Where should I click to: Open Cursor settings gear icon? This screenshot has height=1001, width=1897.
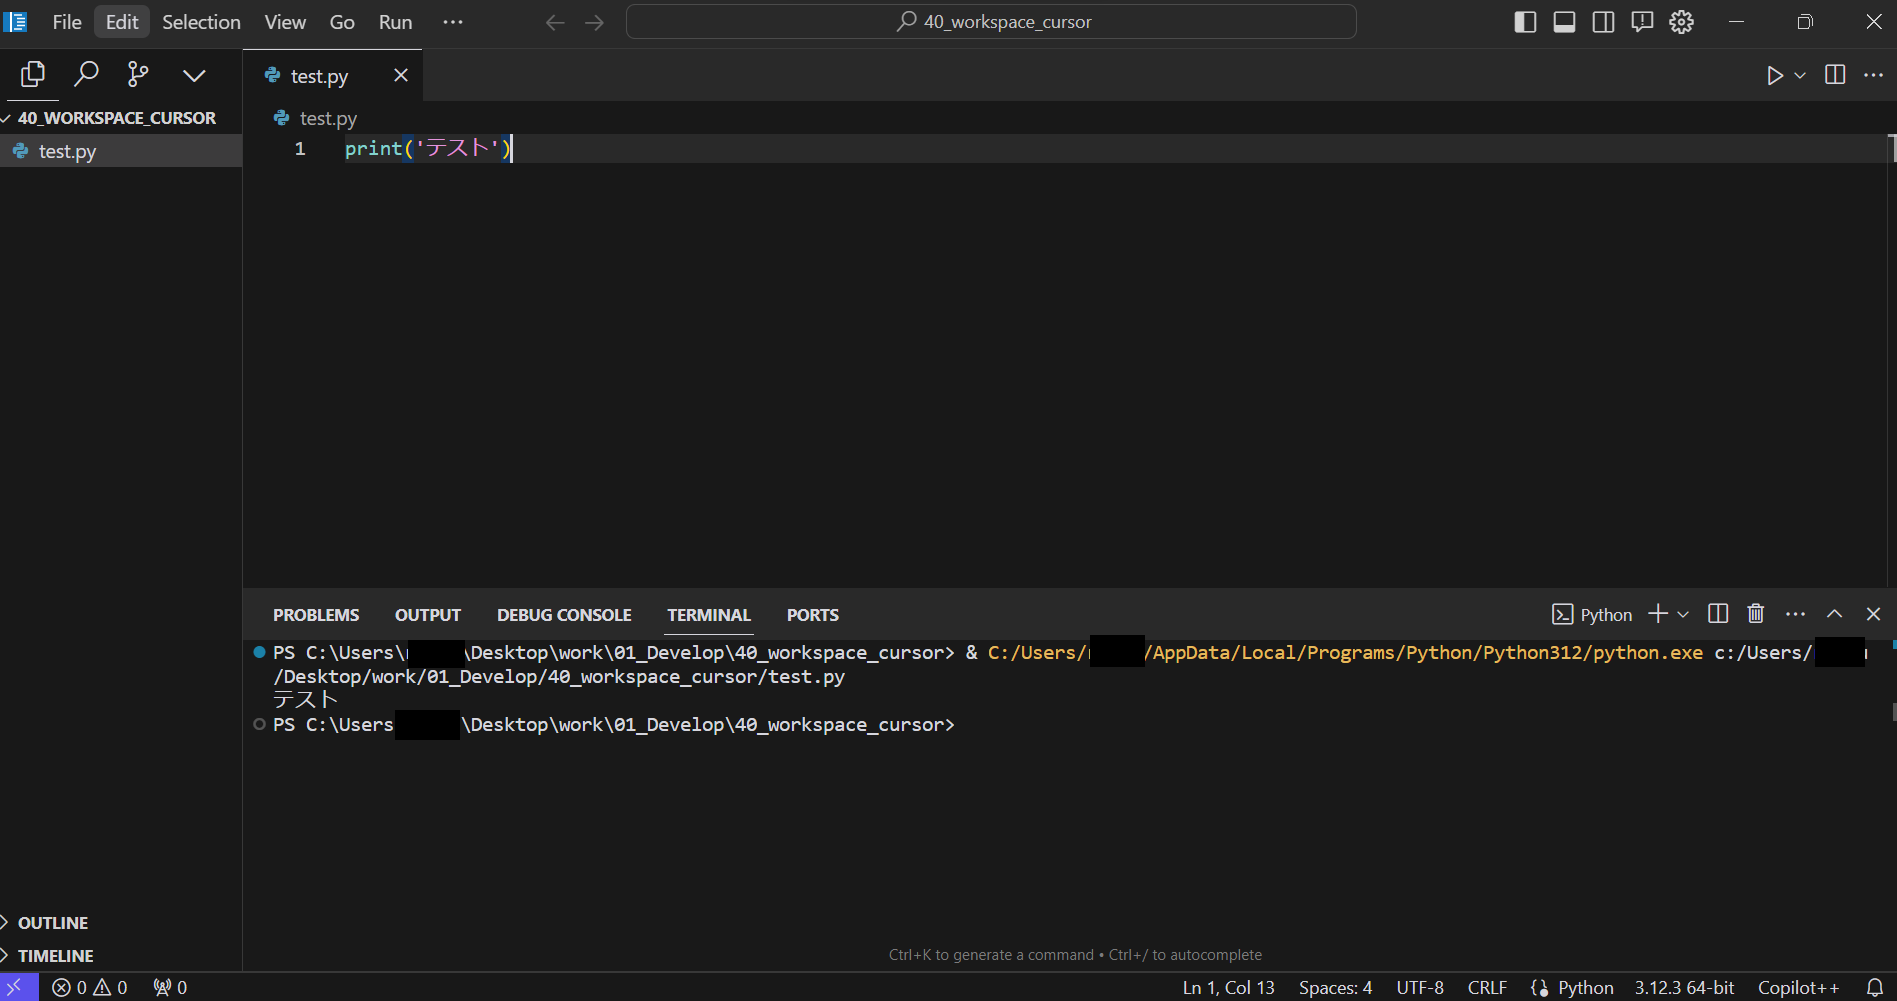1682,22
